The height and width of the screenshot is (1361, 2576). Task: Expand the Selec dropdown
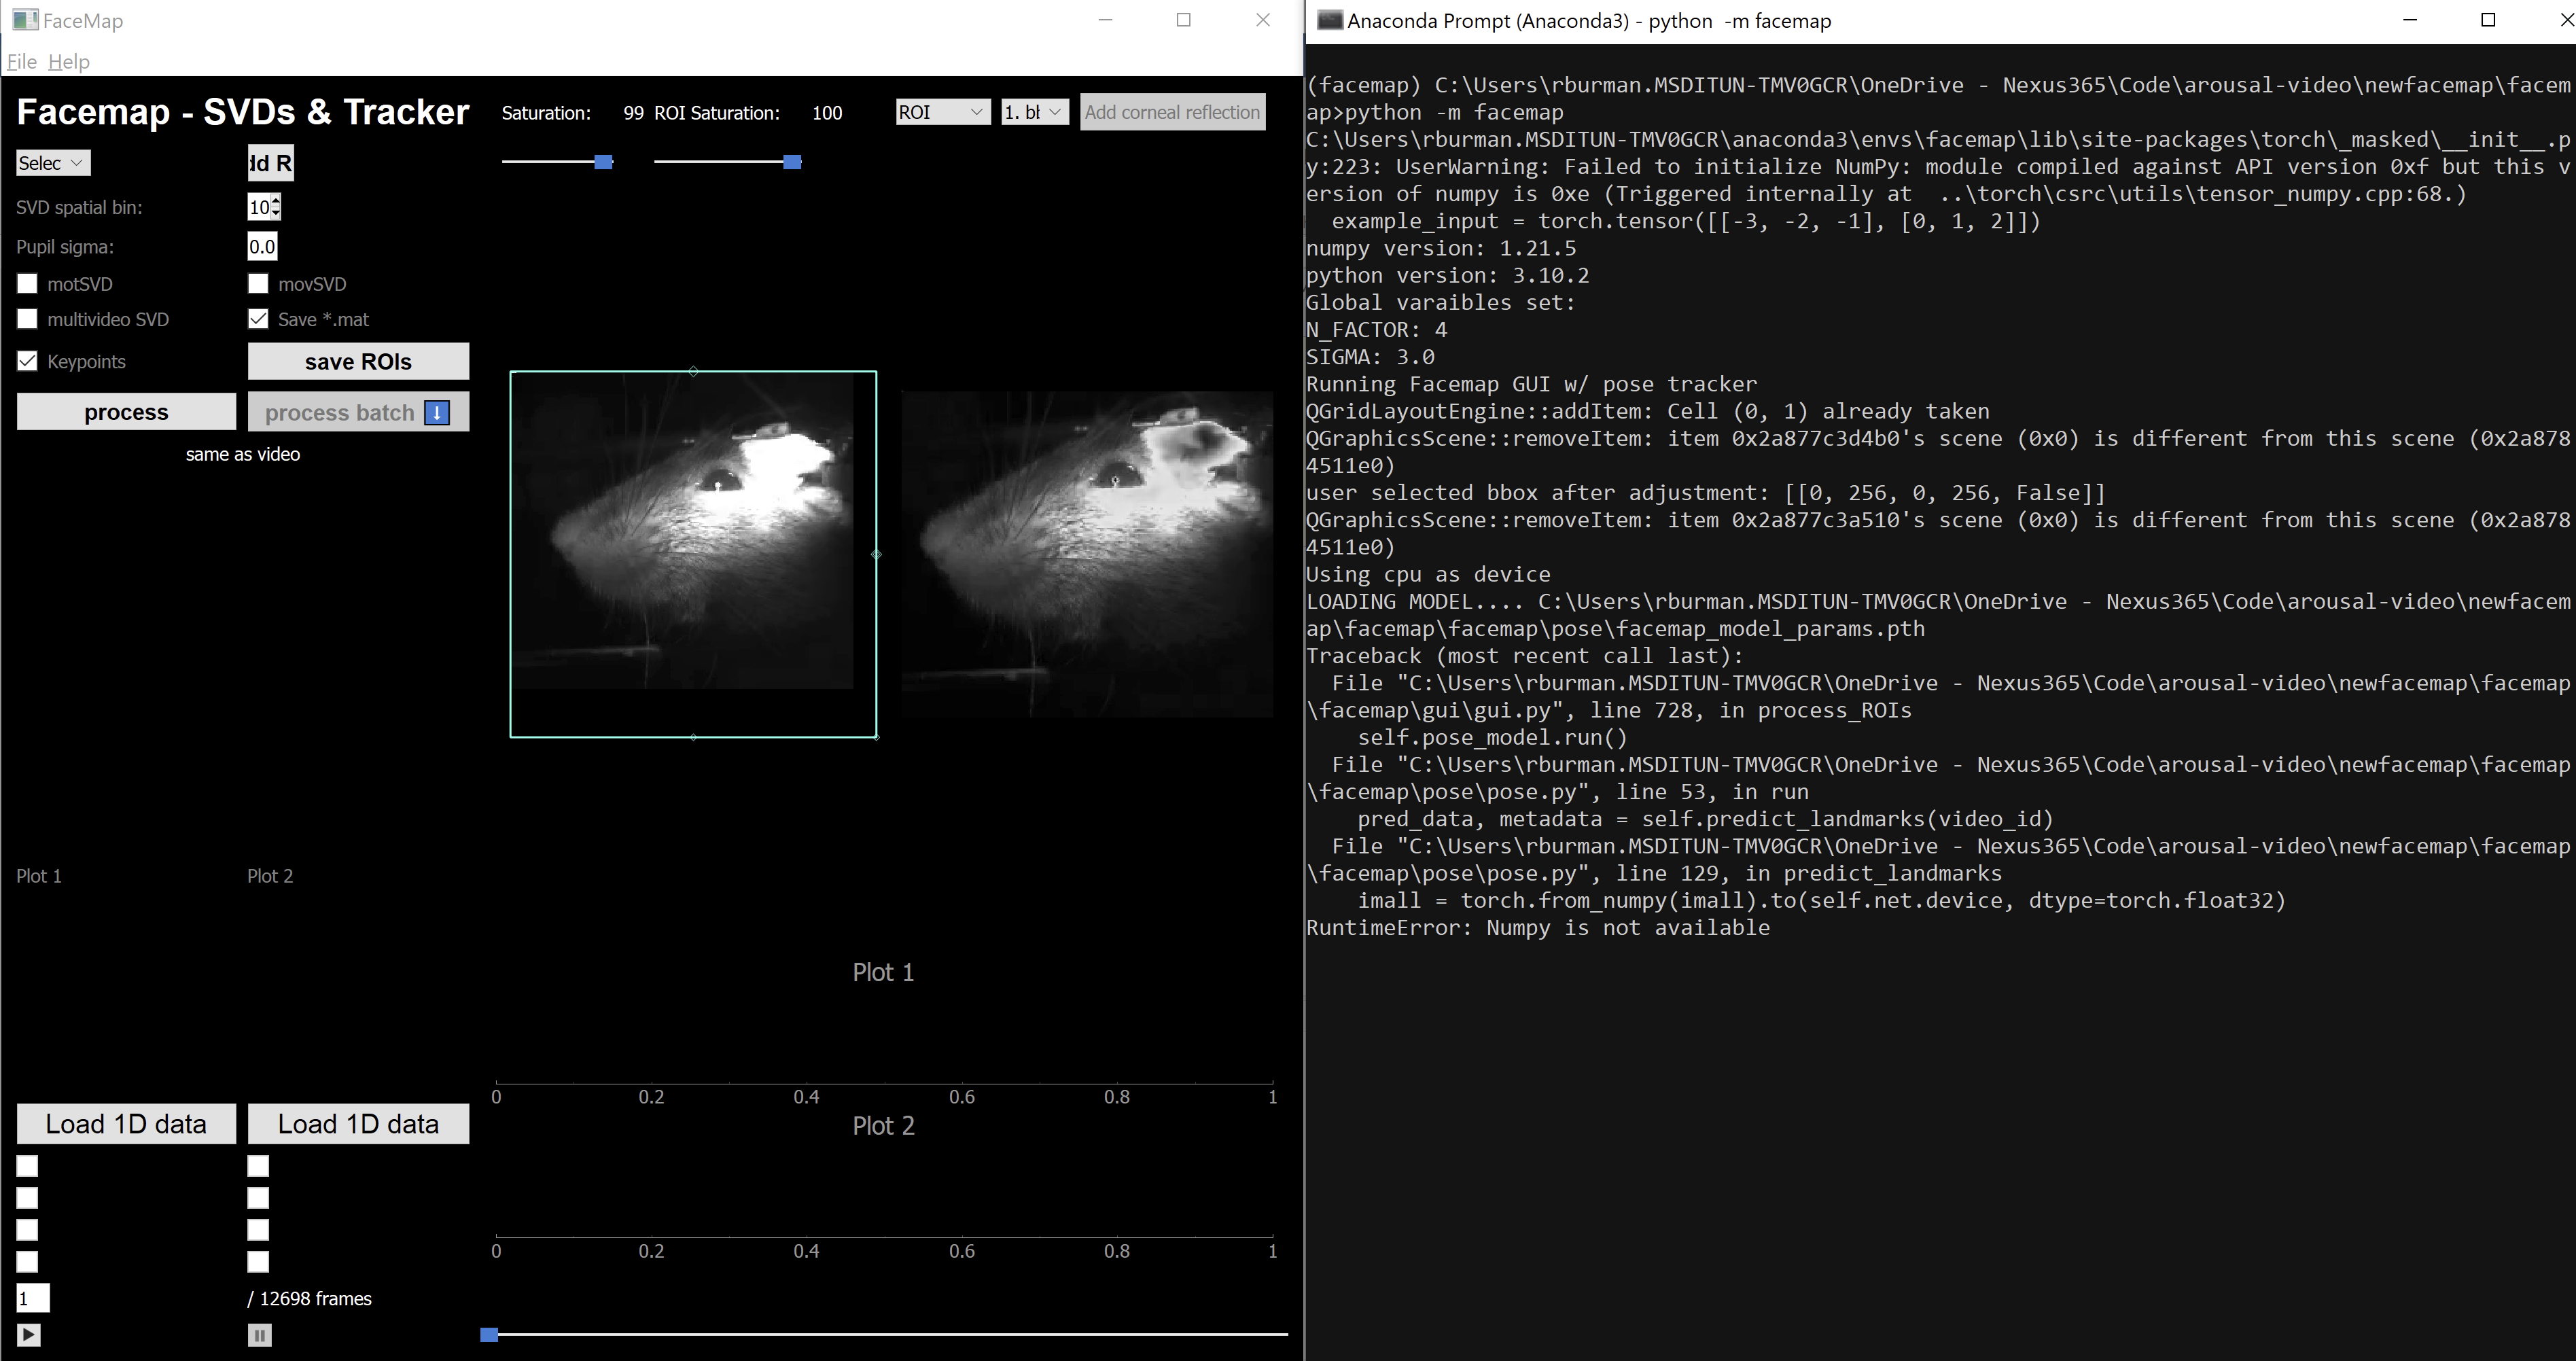point(52,162)
